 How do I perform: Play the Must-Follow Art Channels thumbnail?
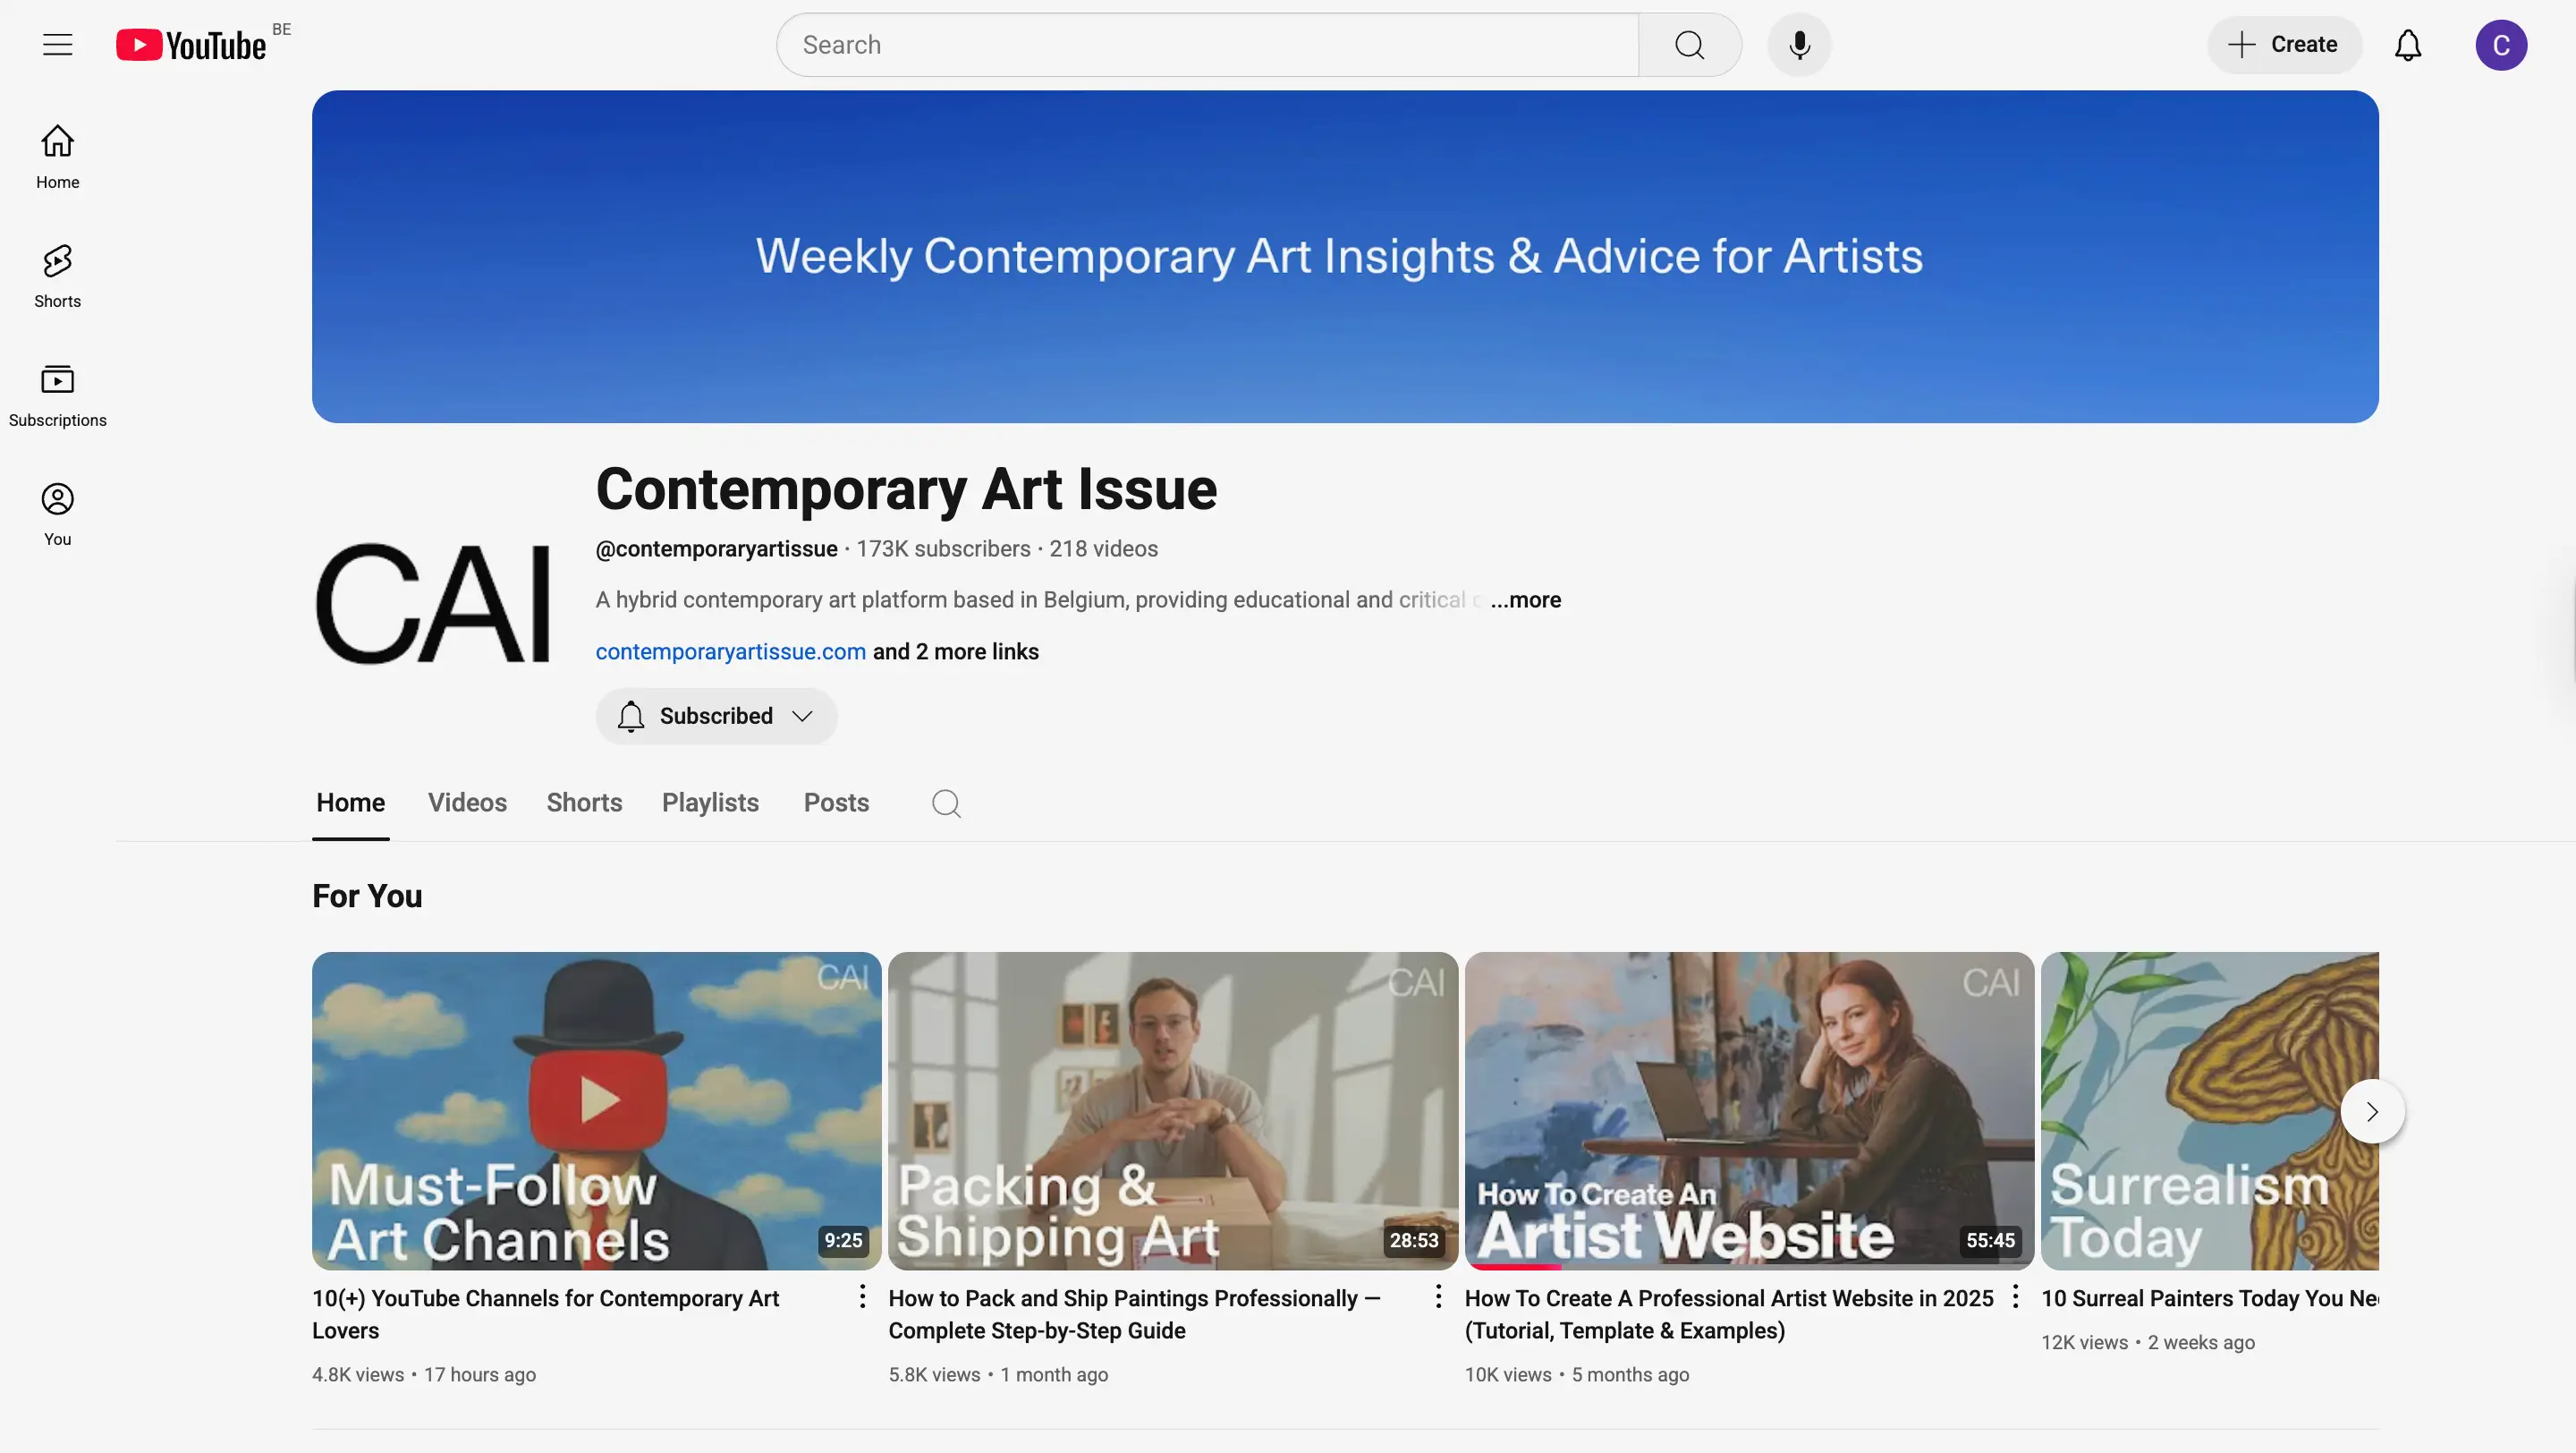coord(596,1110)
